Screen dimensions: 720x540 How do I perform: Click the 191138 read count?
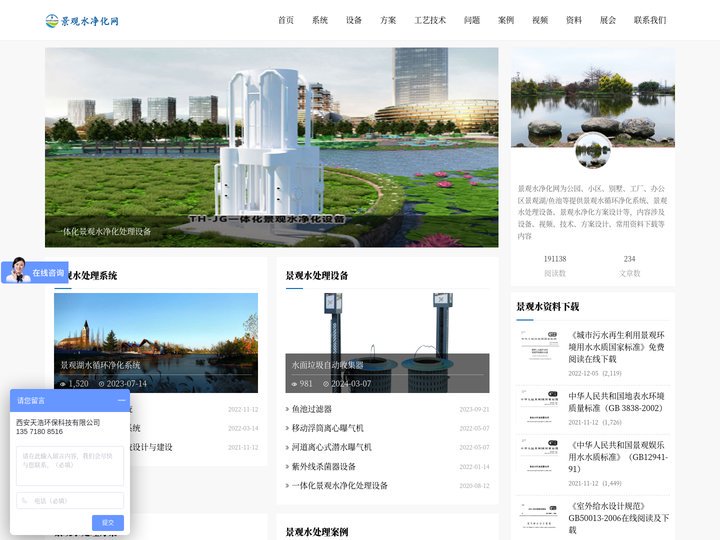click(555, 259)
